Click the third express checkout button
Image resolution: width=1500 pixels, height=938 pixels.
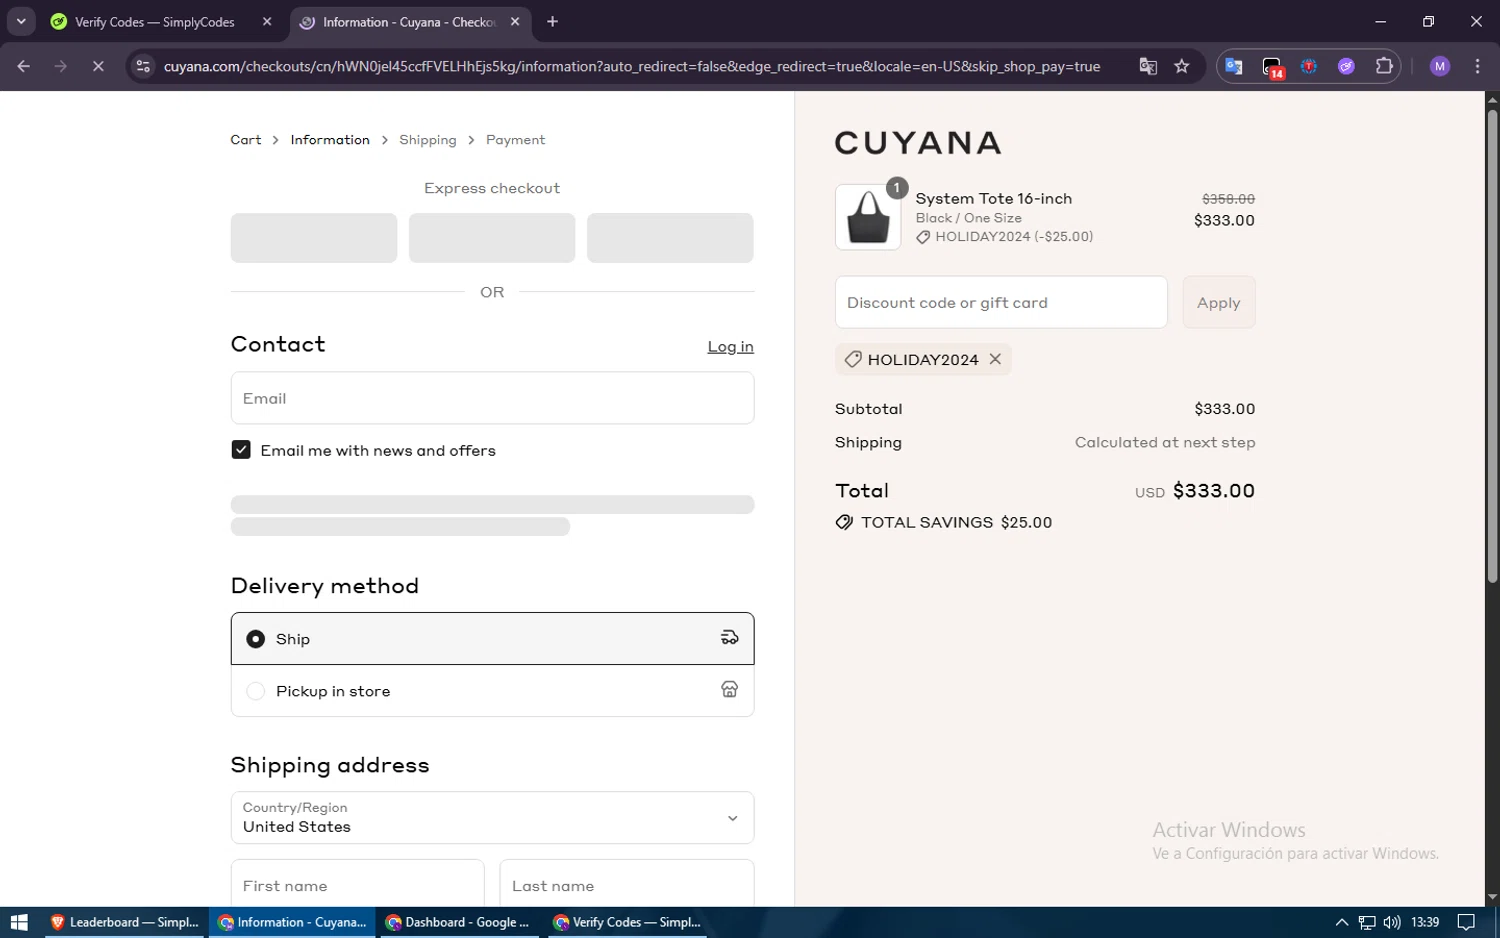[670, 238]
